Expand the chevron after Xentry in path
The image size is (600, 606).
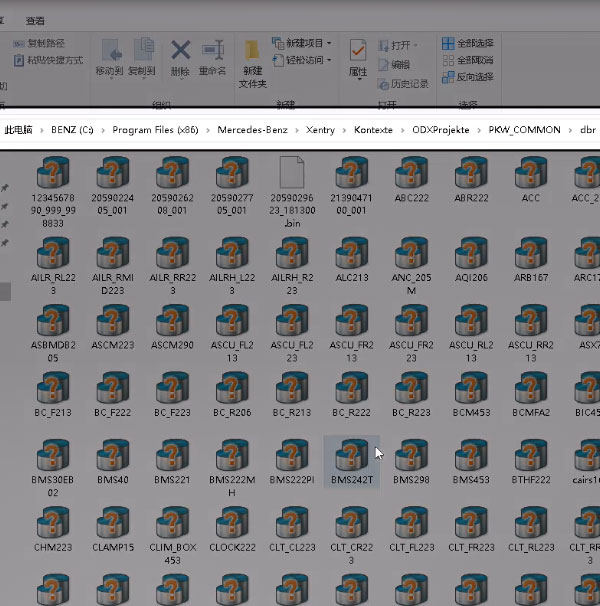344,131
